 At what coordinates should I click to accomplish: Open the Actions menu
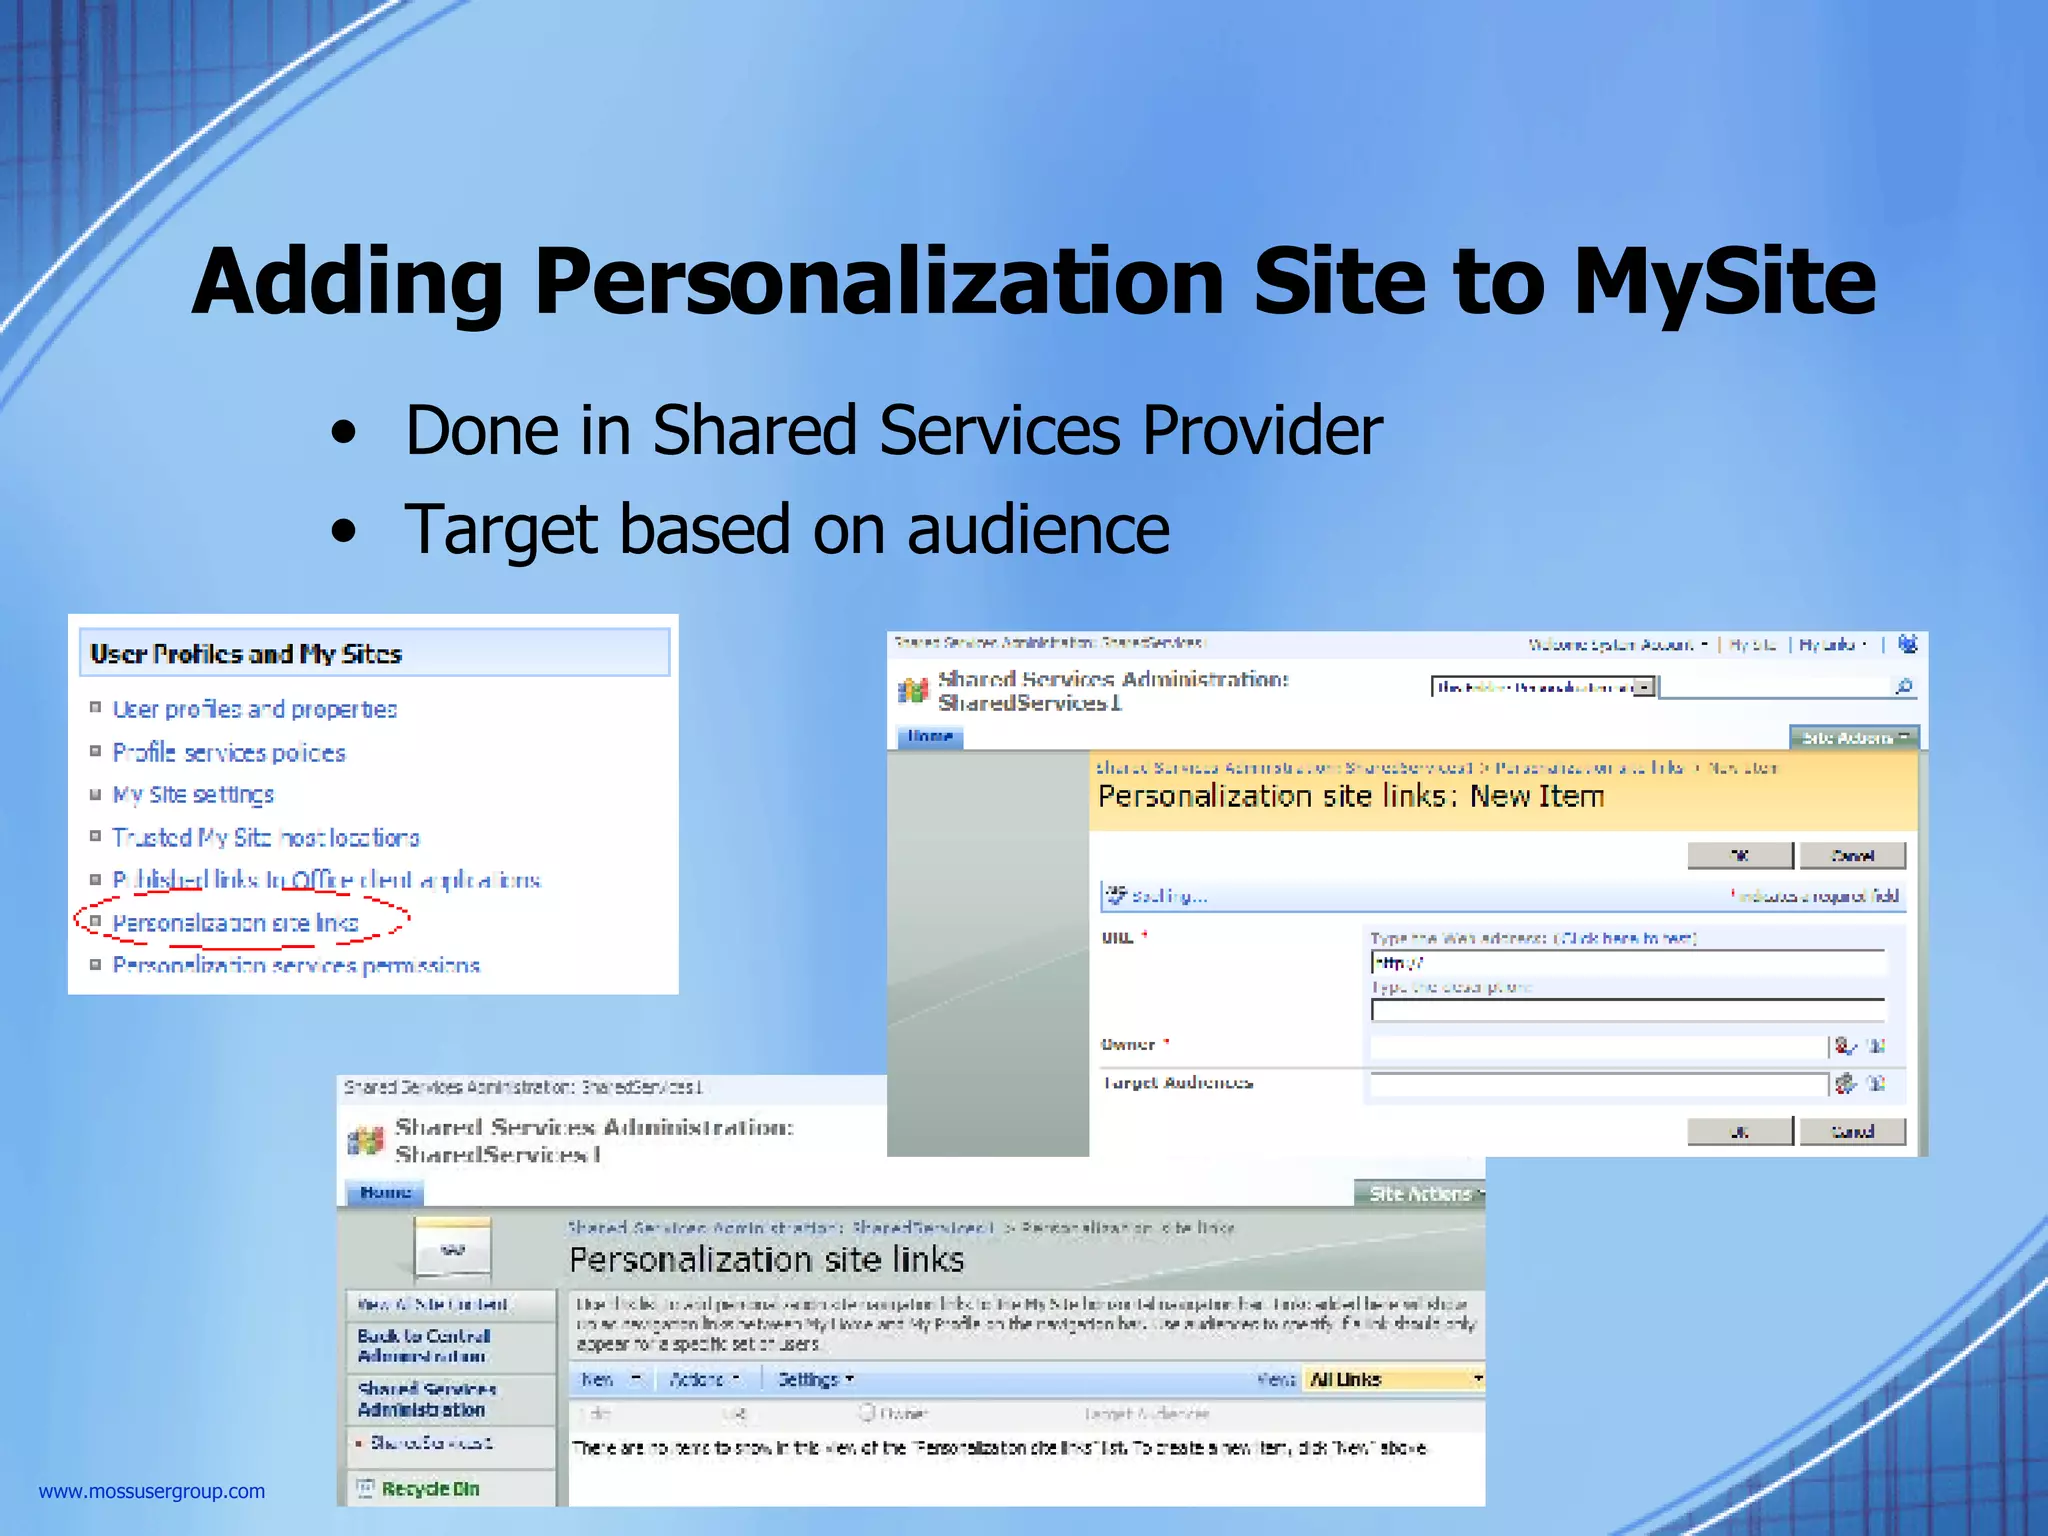(705, 1380)
